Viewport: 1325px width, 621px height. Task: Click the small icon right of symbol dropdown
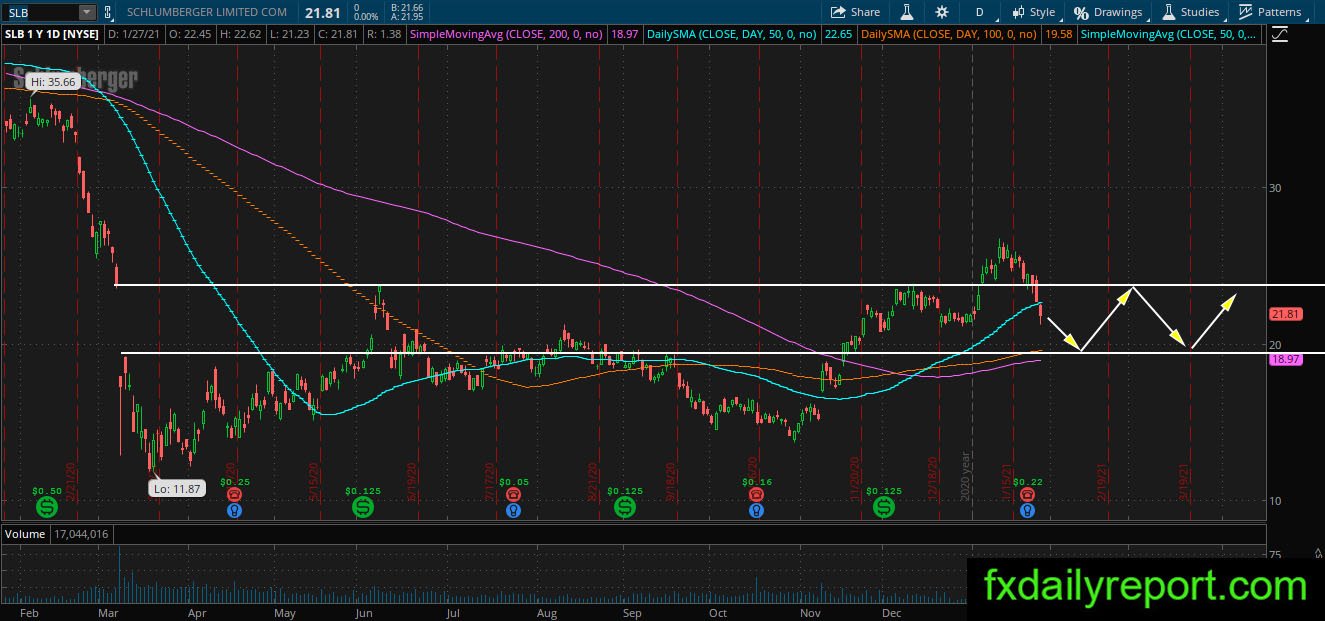coord(109,12)
